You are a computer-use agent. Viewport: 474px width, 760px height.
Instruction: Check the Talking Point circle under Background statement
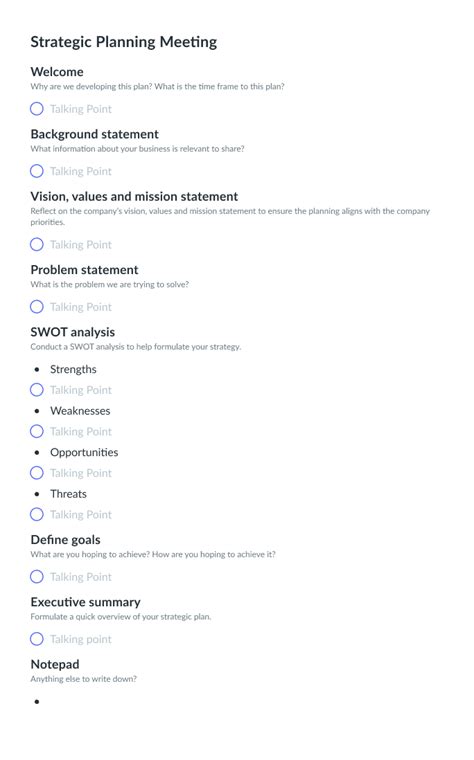(x=37, y=171)
